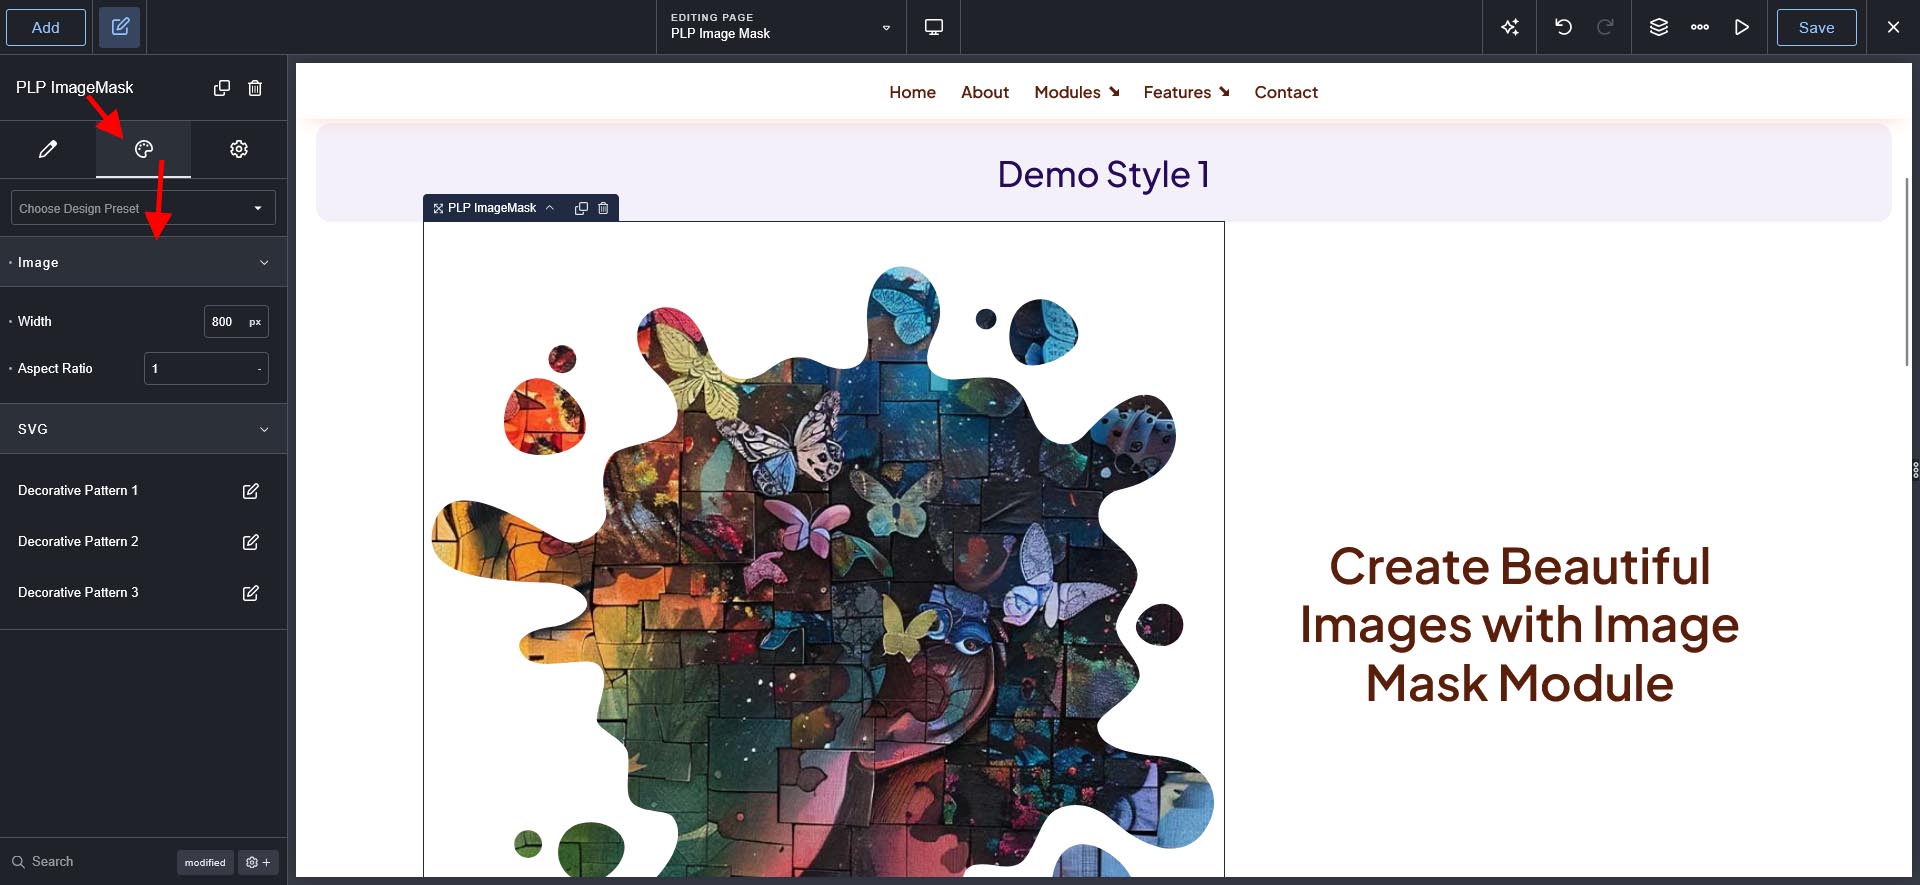The width and height of the screenshot is (1920, 885).
Task: Collapse the Image section
Action: 143,262
